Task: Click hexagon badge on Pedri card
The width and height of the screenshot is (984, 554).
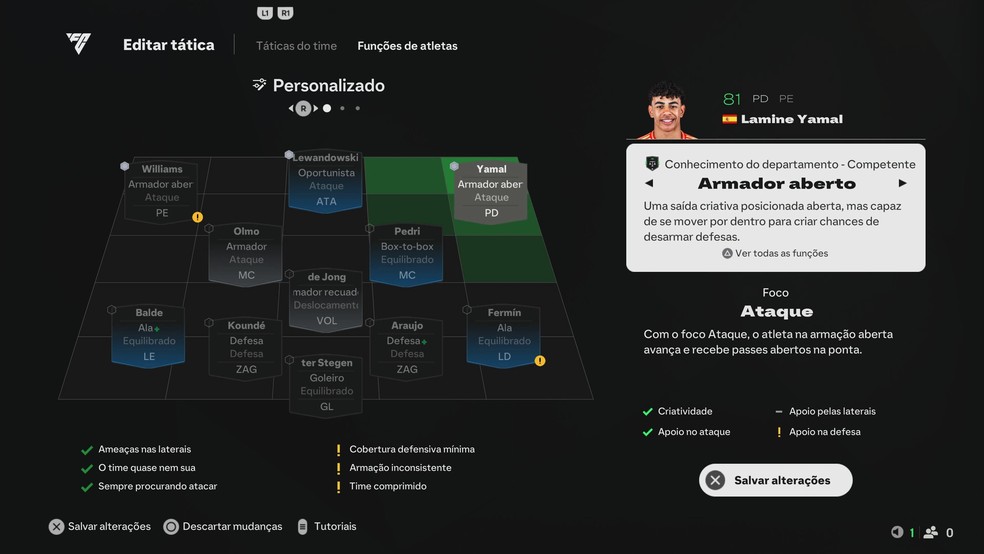Action: point(370,228)
